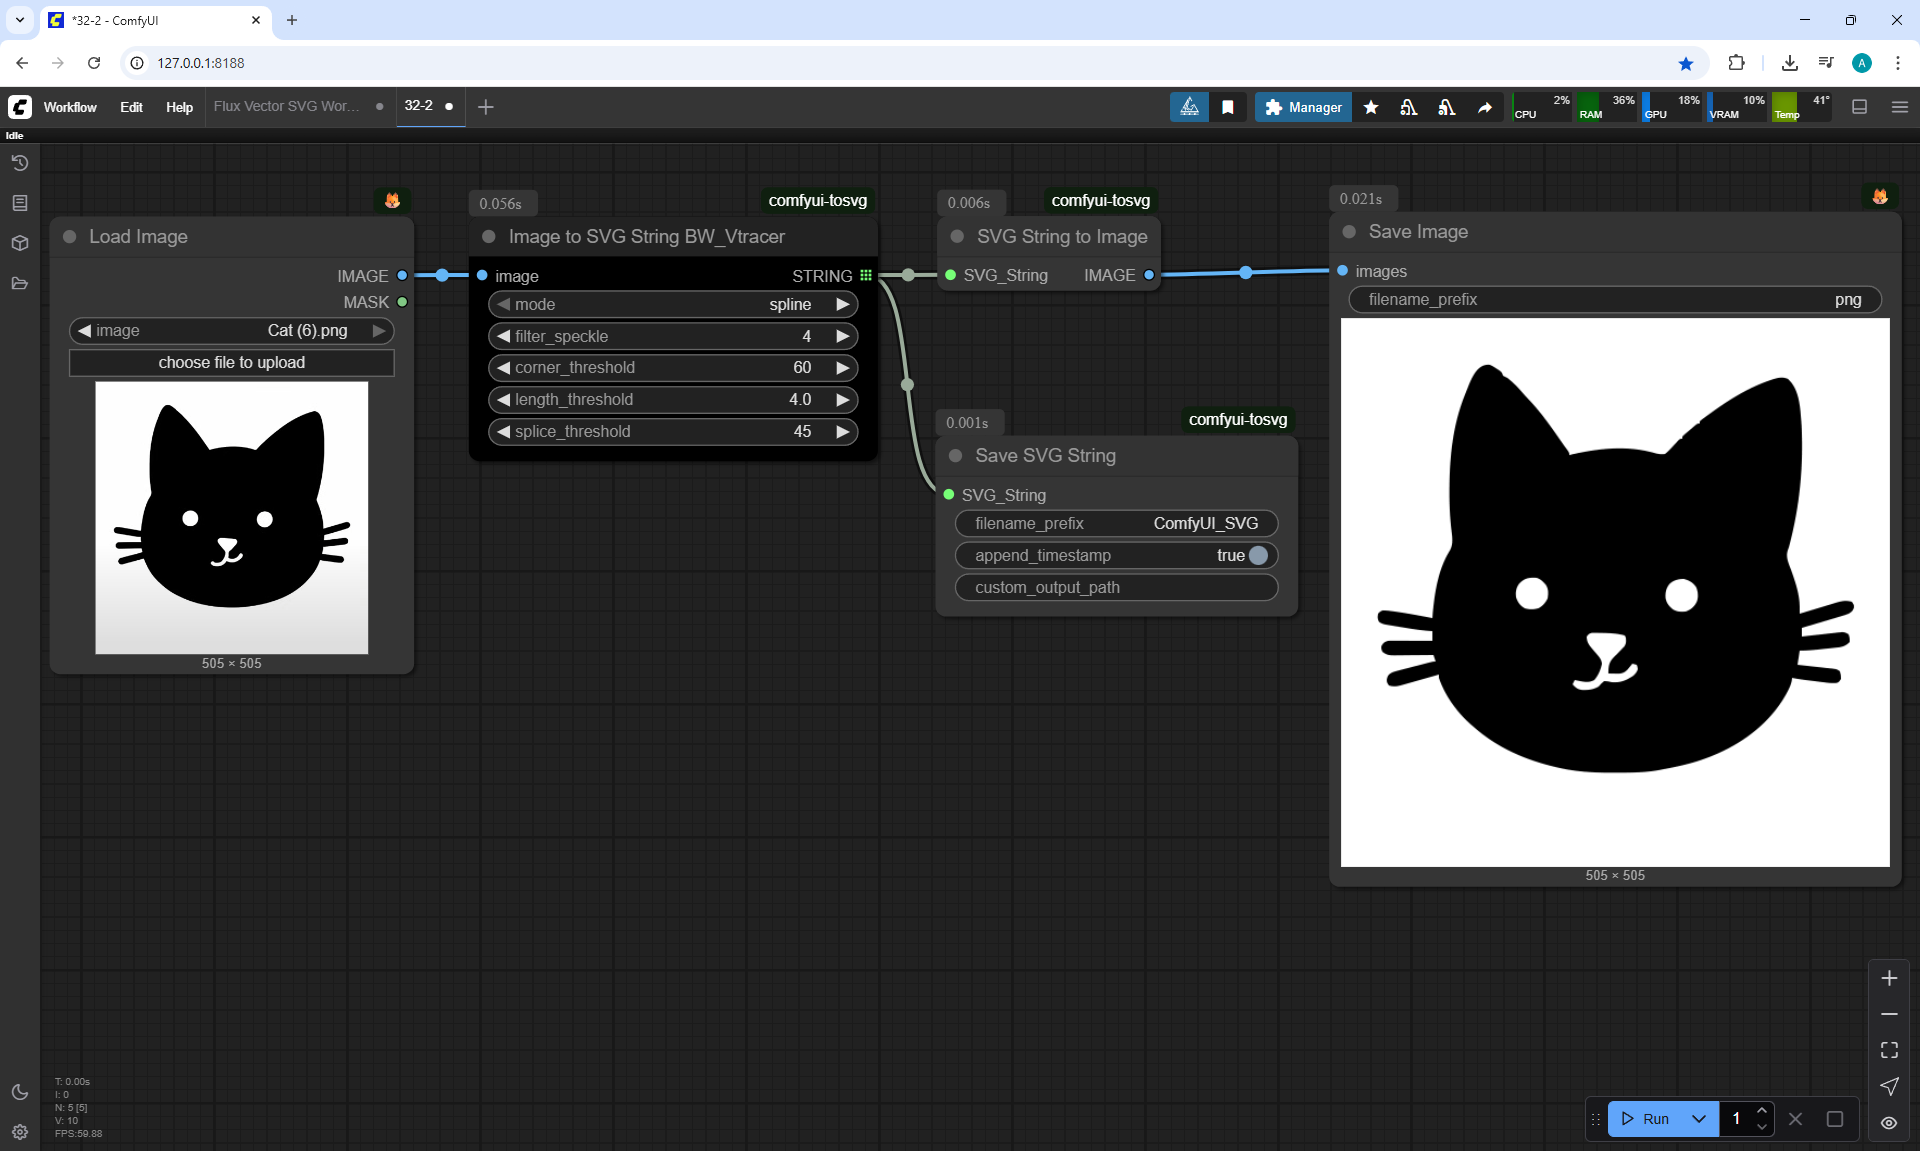Expand Run button dropdown arrow
The image size is (1920, 1151).
[1698, 1119]
